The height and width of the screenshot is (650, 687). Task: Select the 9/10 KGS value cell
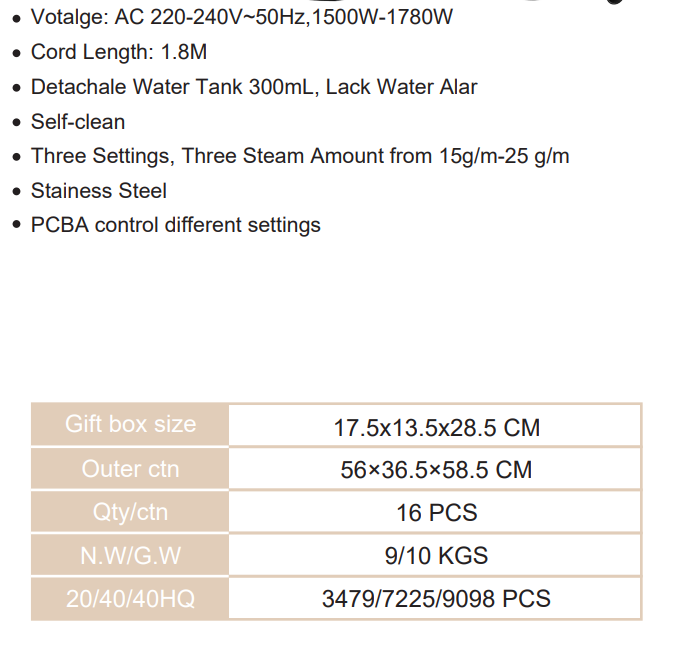click(x=436, y=556)
